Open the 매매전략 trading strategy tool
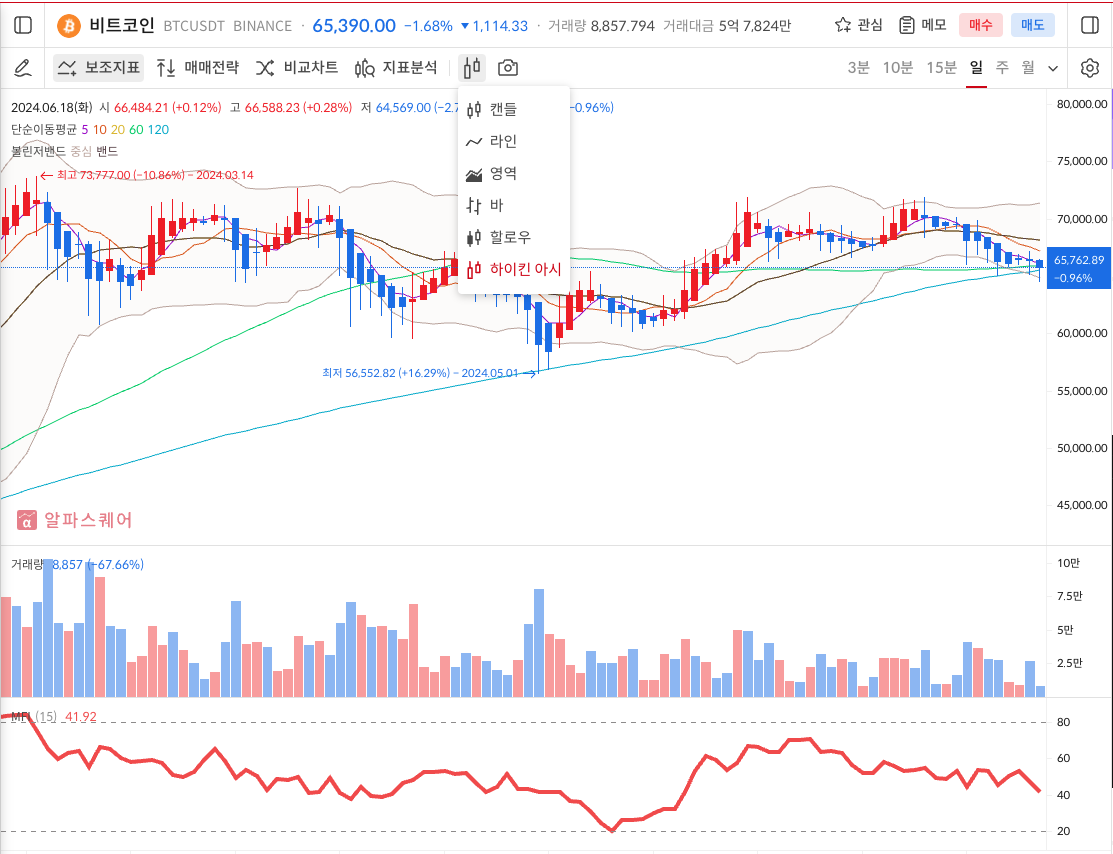 [x=197, y=68]
